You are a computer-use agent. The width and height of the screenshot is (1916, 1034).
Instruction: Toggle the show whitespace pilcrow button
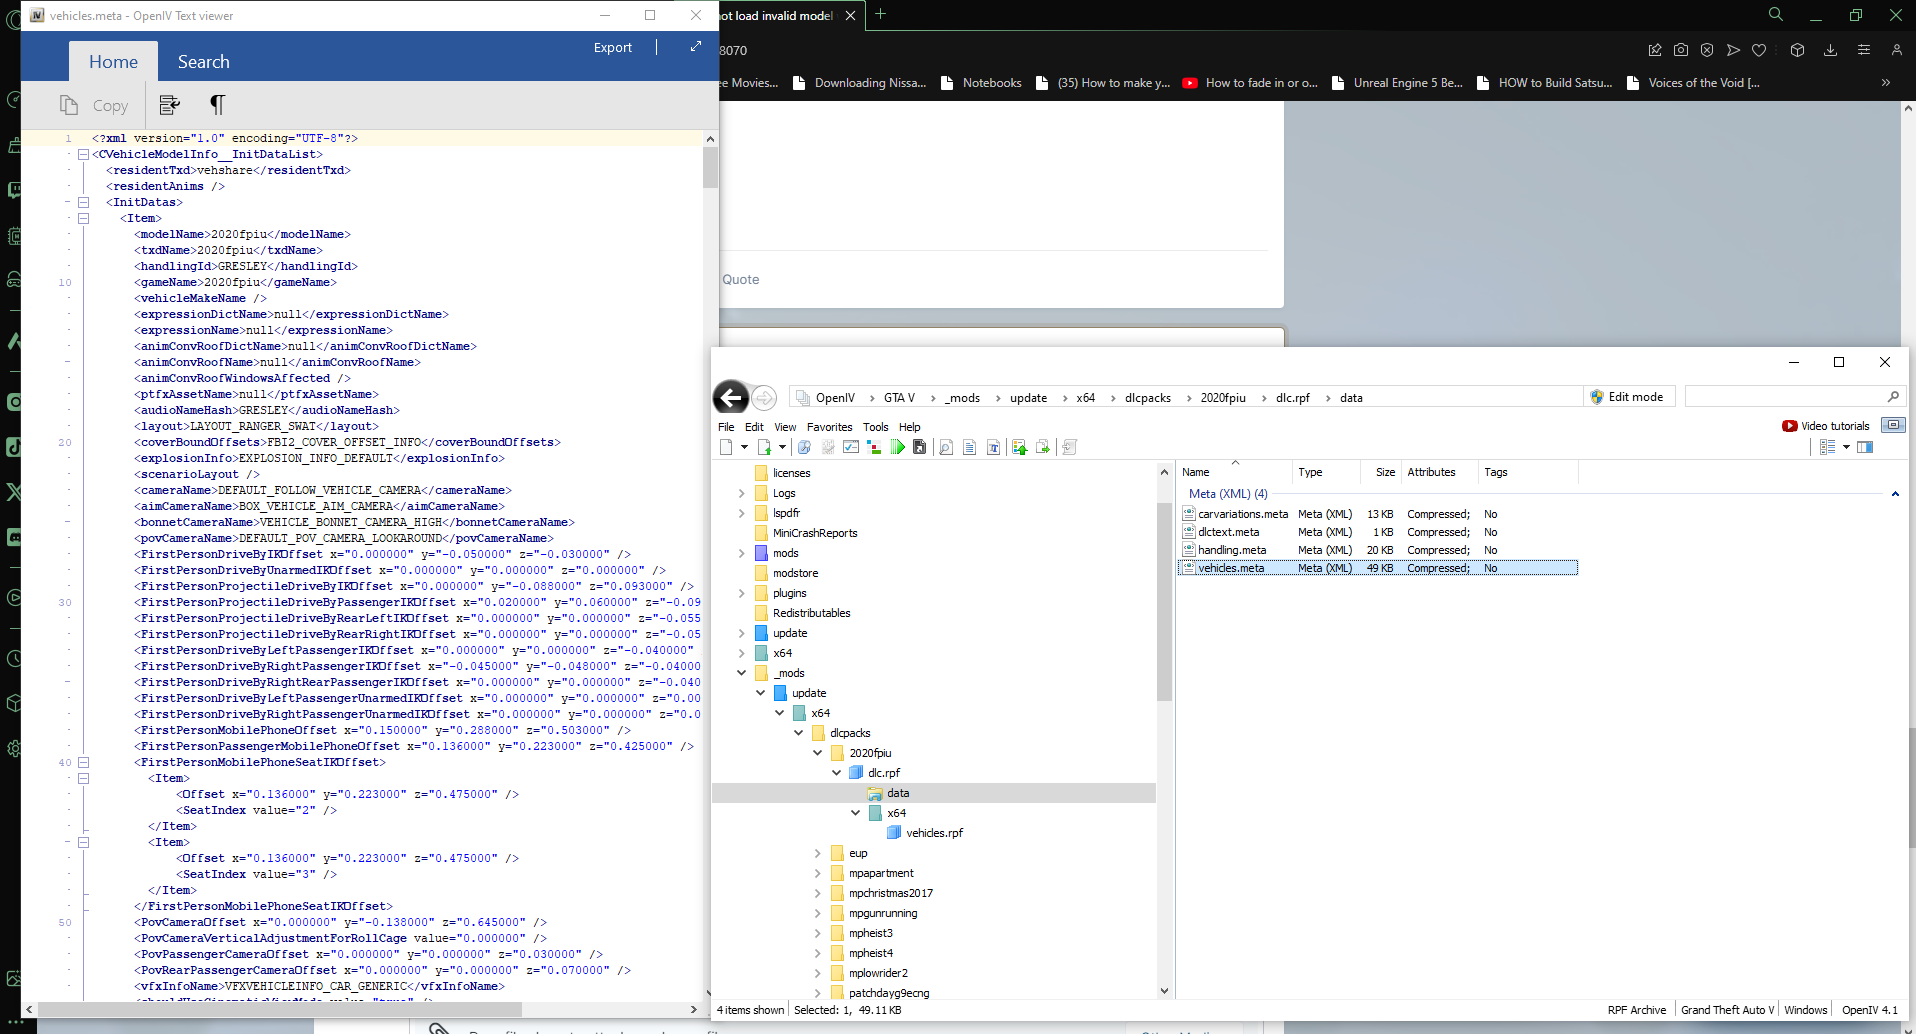pyautogui.click(x=217, y=105)
